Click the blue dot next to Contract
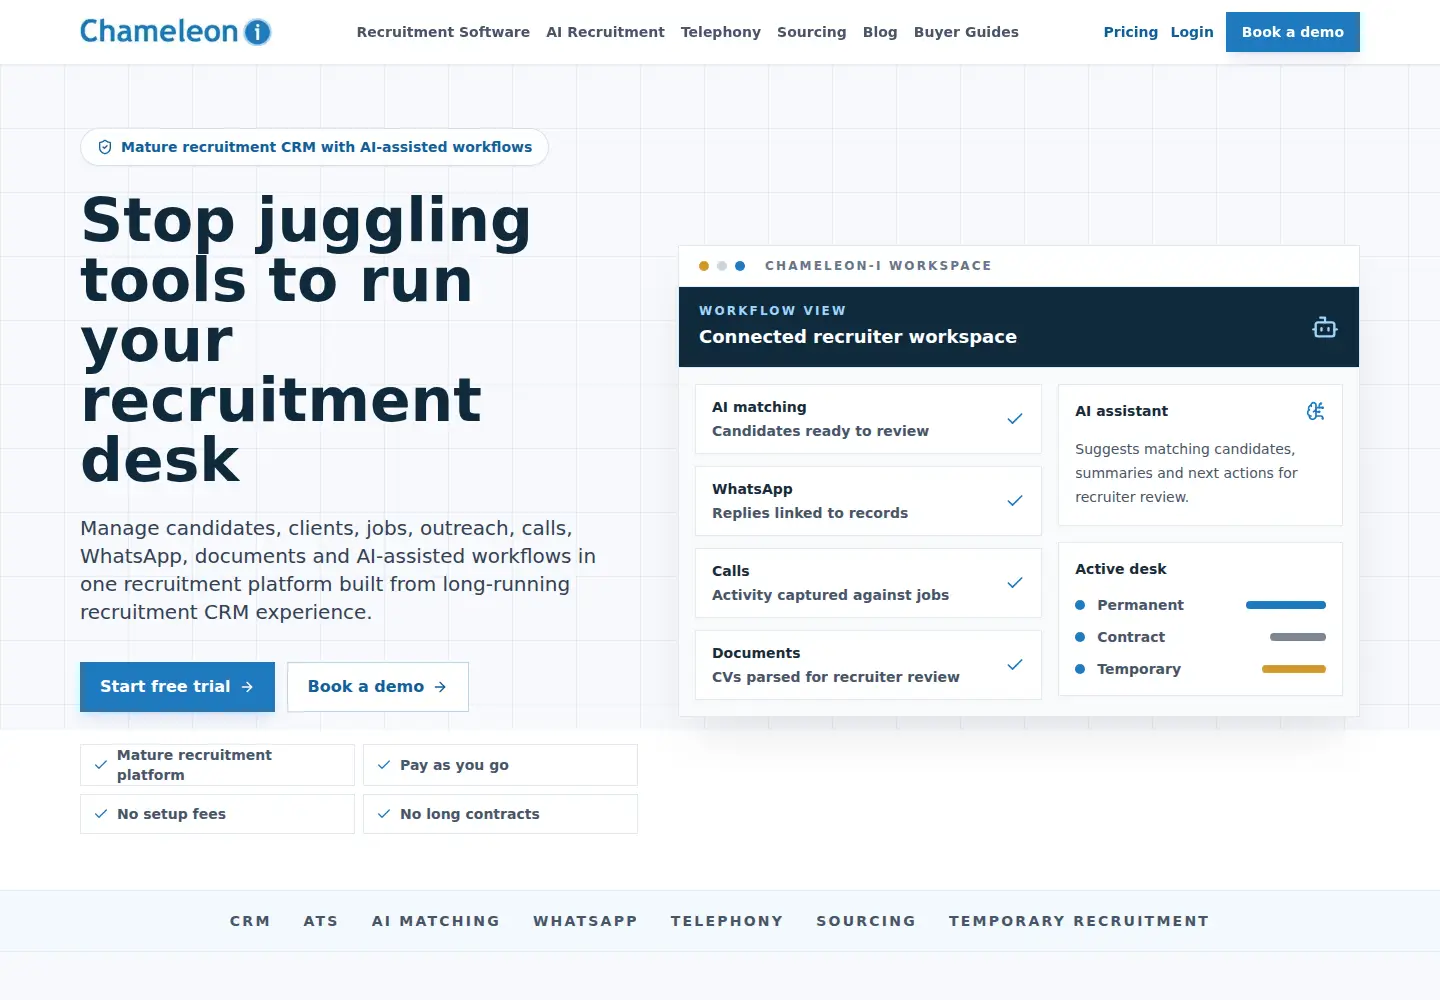Image resolution: width=1440 pixels, height=1000 pixels. (1080, 637)
